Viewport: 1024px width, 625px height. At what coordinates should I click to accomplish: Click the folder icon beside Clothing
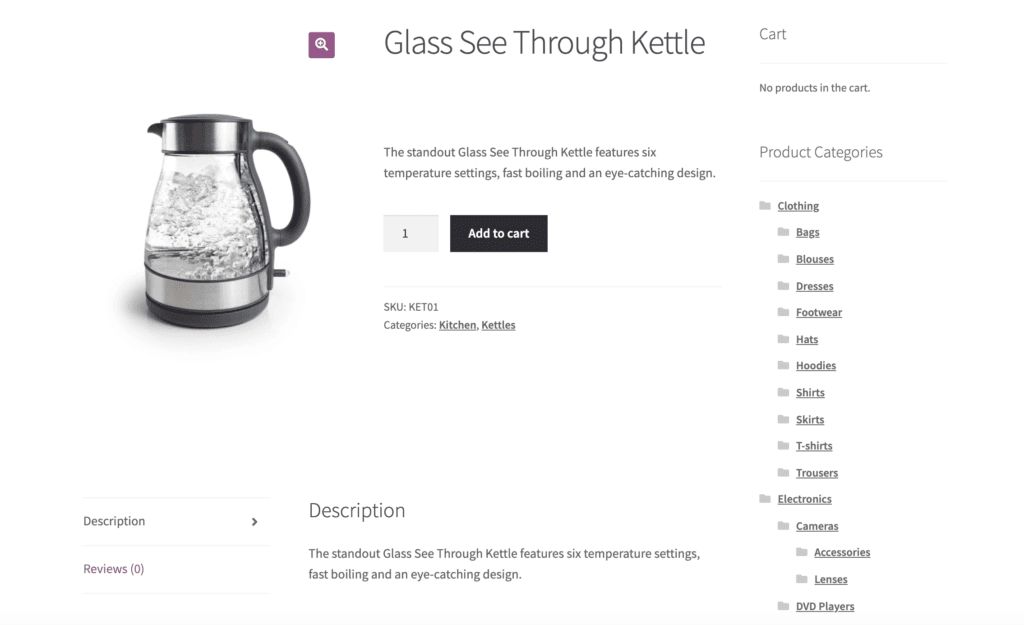(x=763, y=205)
